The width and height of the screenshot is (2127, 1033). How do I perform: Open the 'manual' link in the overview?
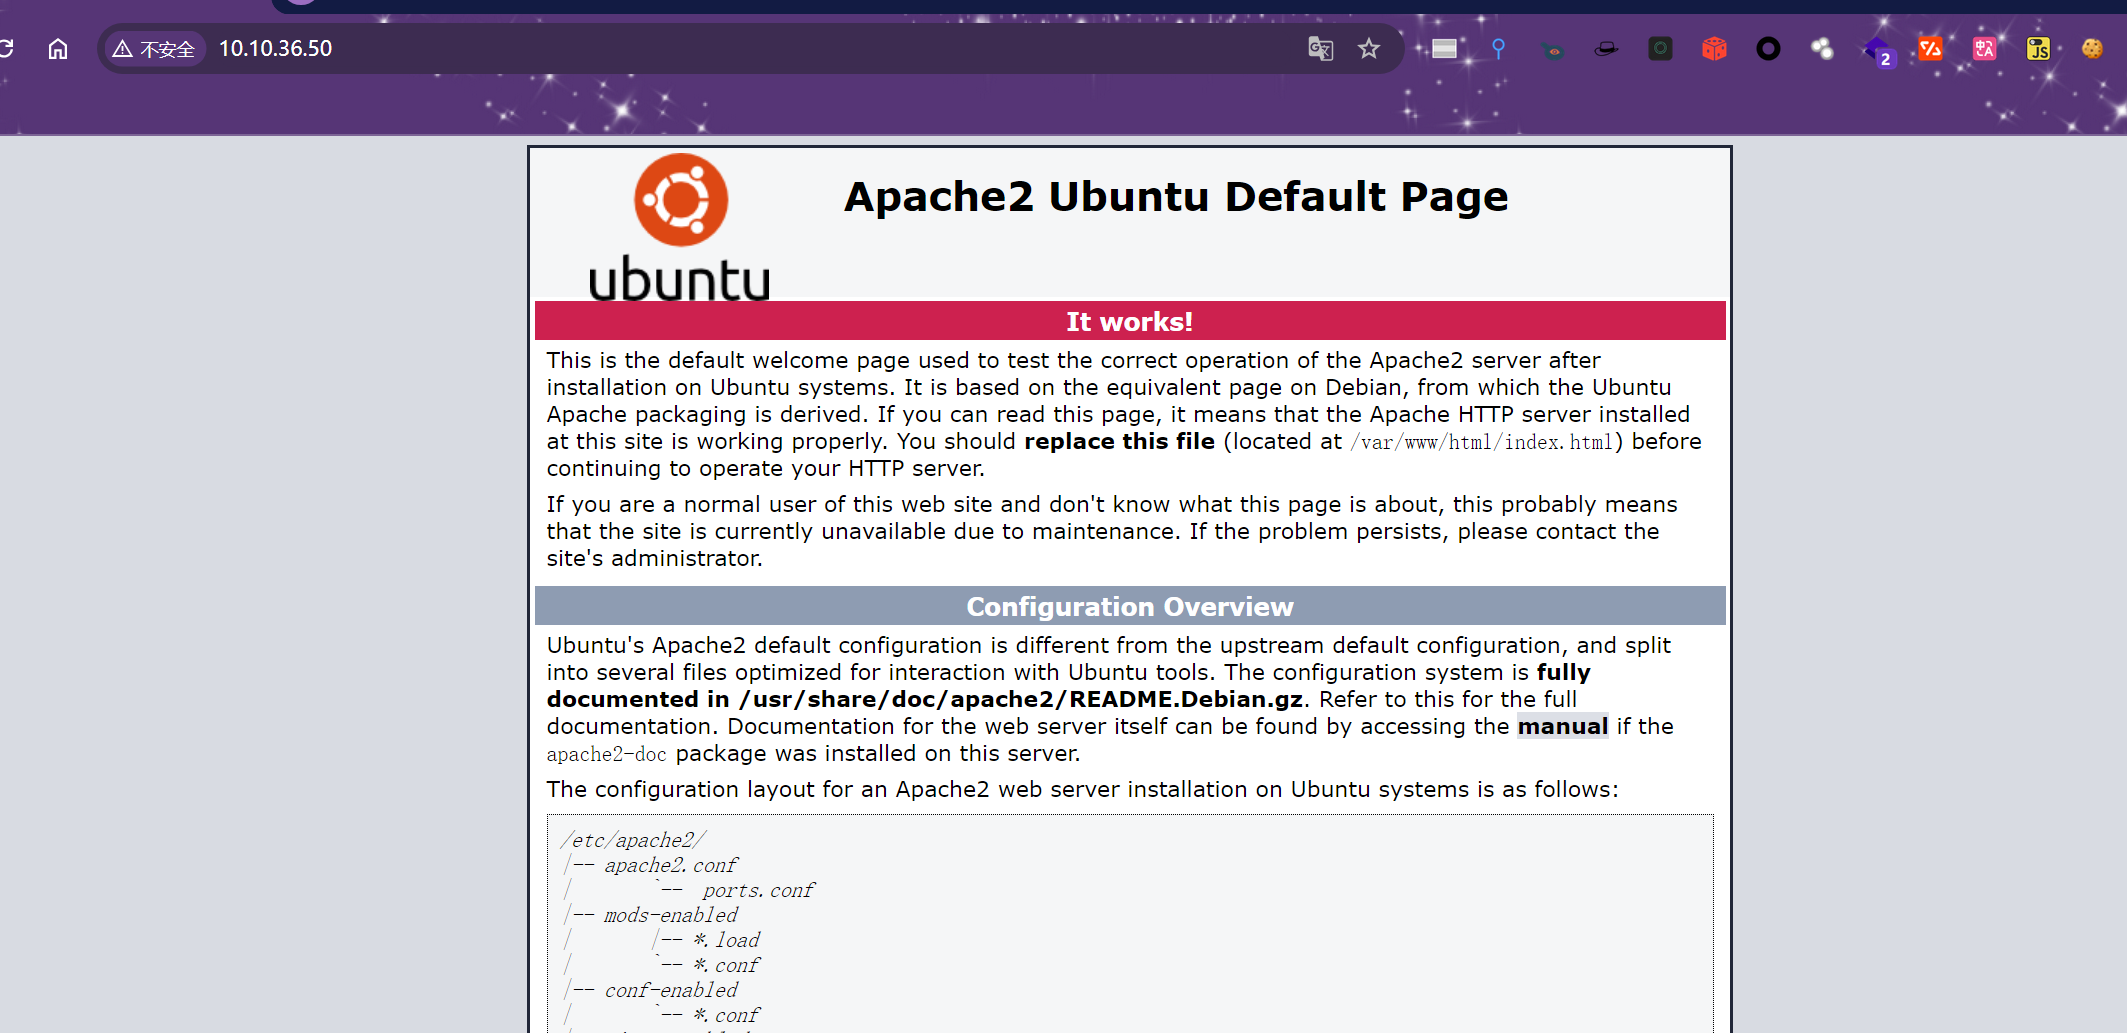point(1563,726)
